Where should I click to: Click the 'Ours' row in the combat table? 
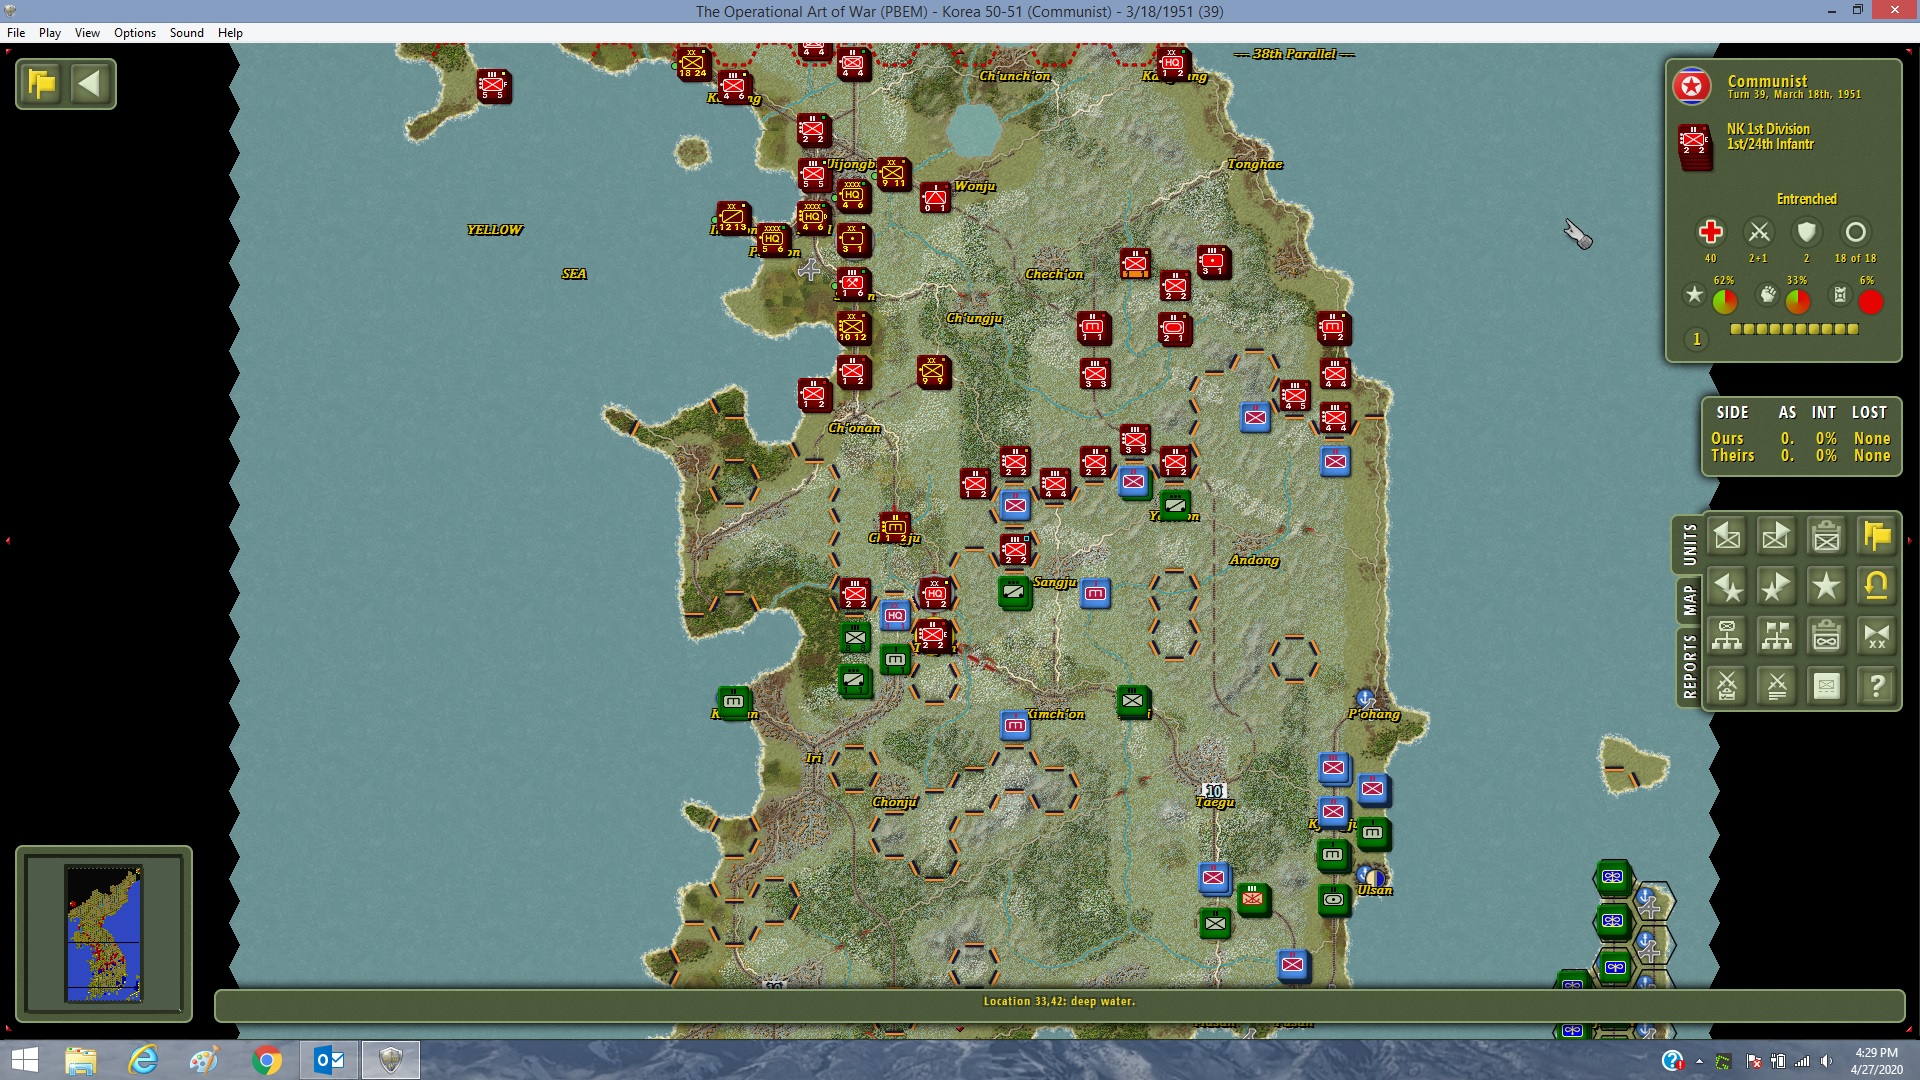tap(1800, 438)
